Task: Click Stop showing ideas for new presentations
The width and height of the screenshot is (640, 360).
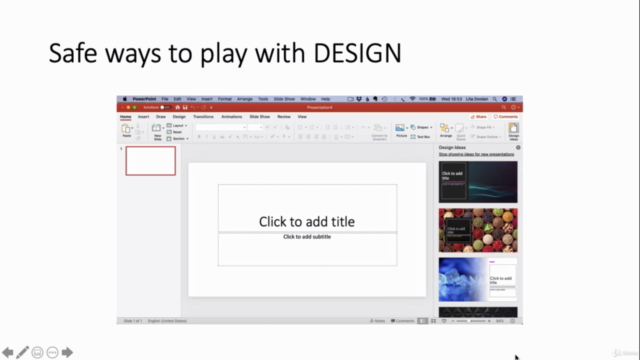Action: 476,154
